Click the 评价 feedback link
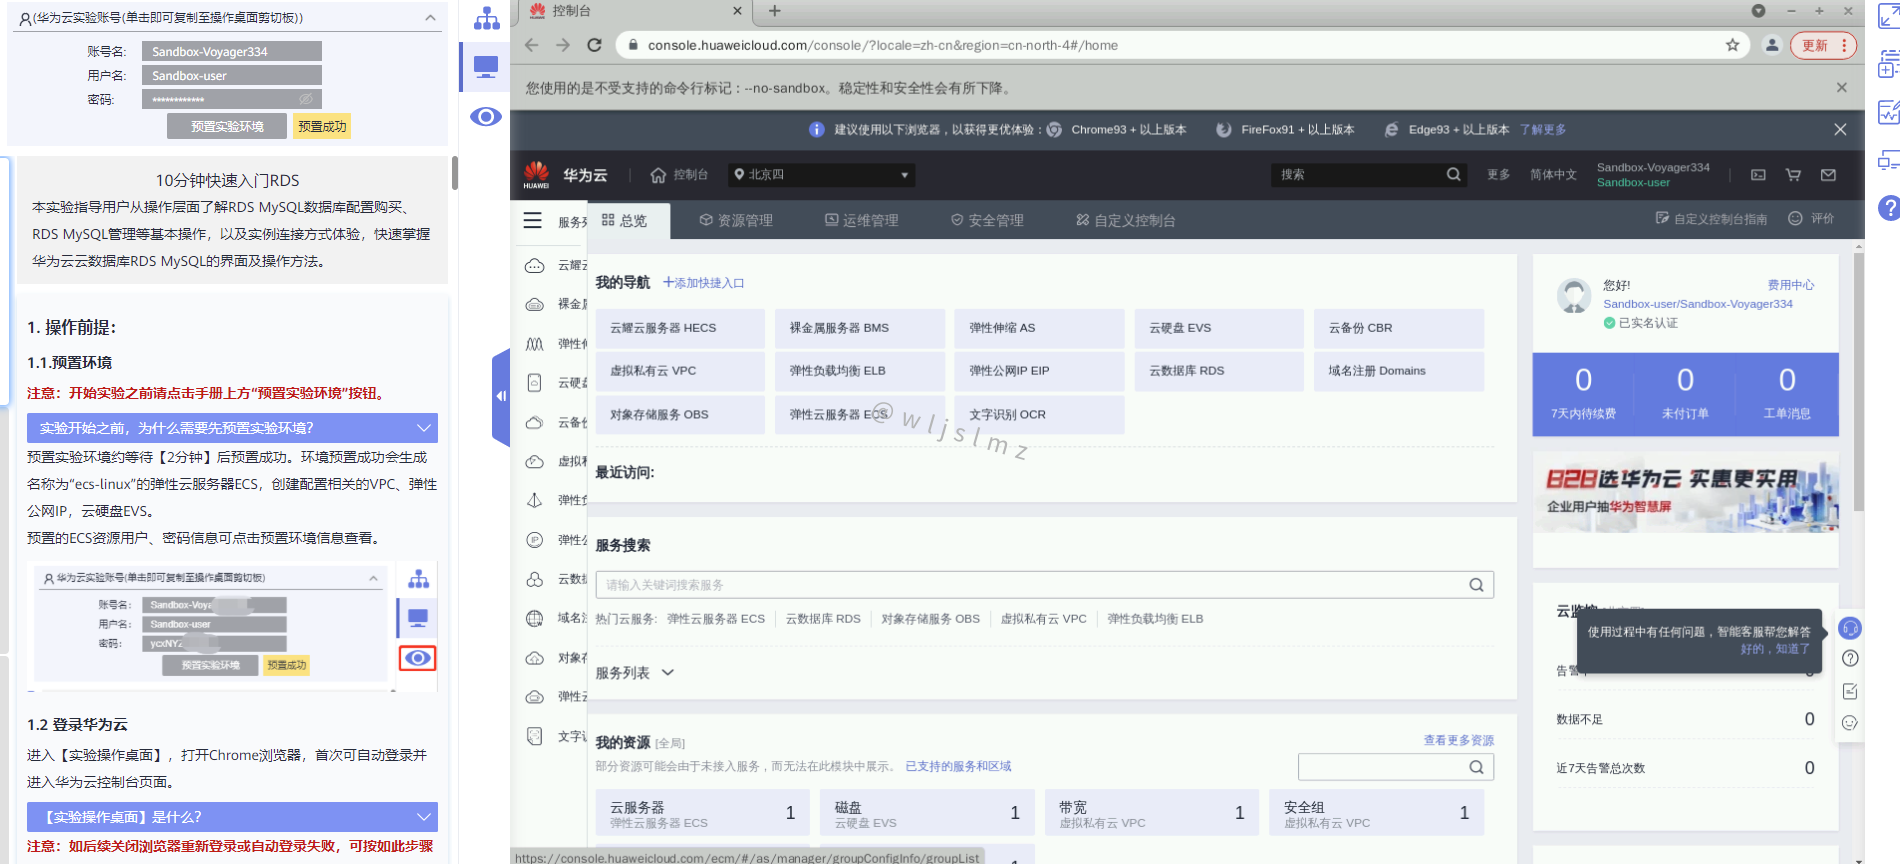The width and height of the screenshot is (1900, 864). (x=1811, y=218)
